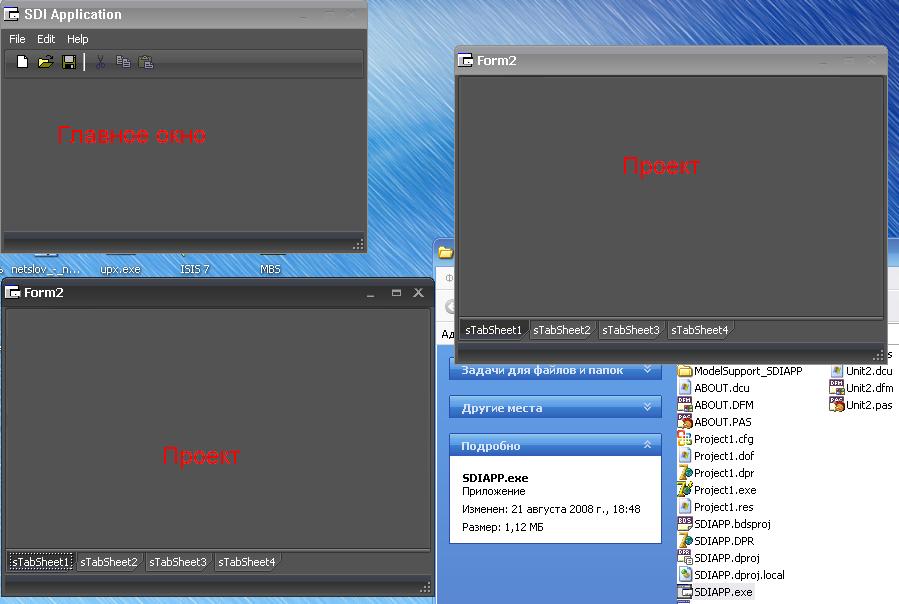This screenshot has height=604, width=899.
Task: Click the Проект label in upper-right Form2
Action: tap(661, 166)
